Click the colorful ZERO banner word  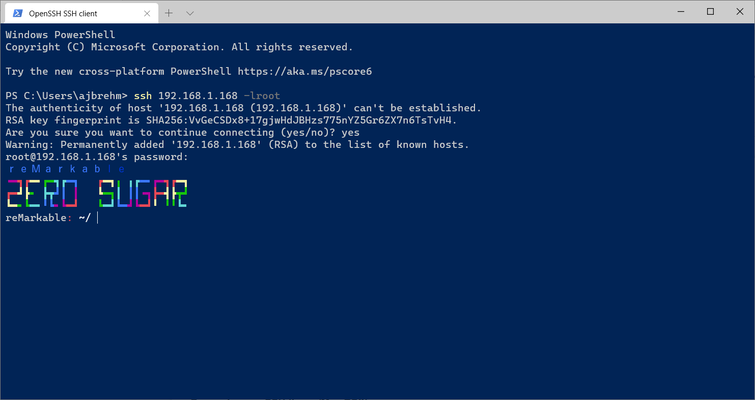click(x=42, y=194)
